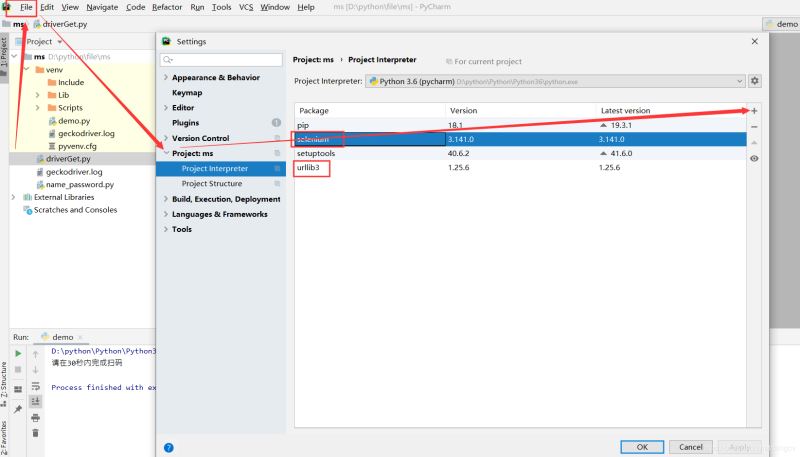Open the File menu
The image size is (800, 457).
point(26,7)
